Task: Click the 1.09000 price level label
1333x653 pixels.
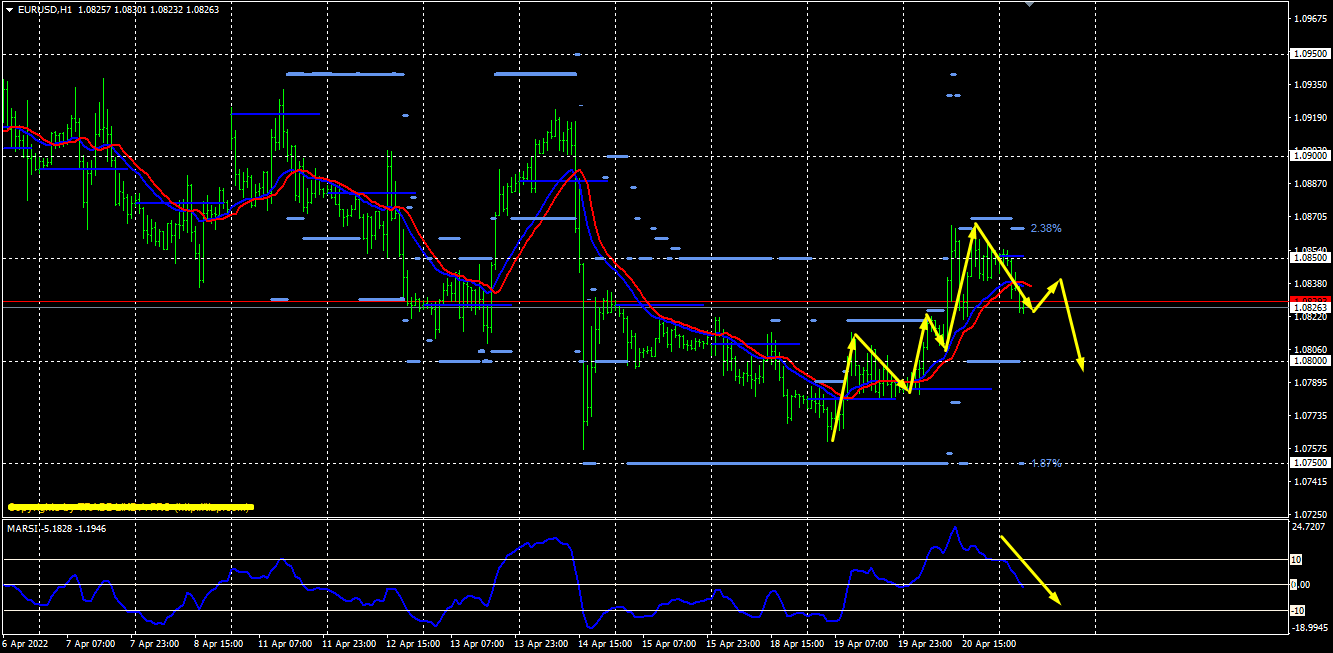Action: (1311, 156)
